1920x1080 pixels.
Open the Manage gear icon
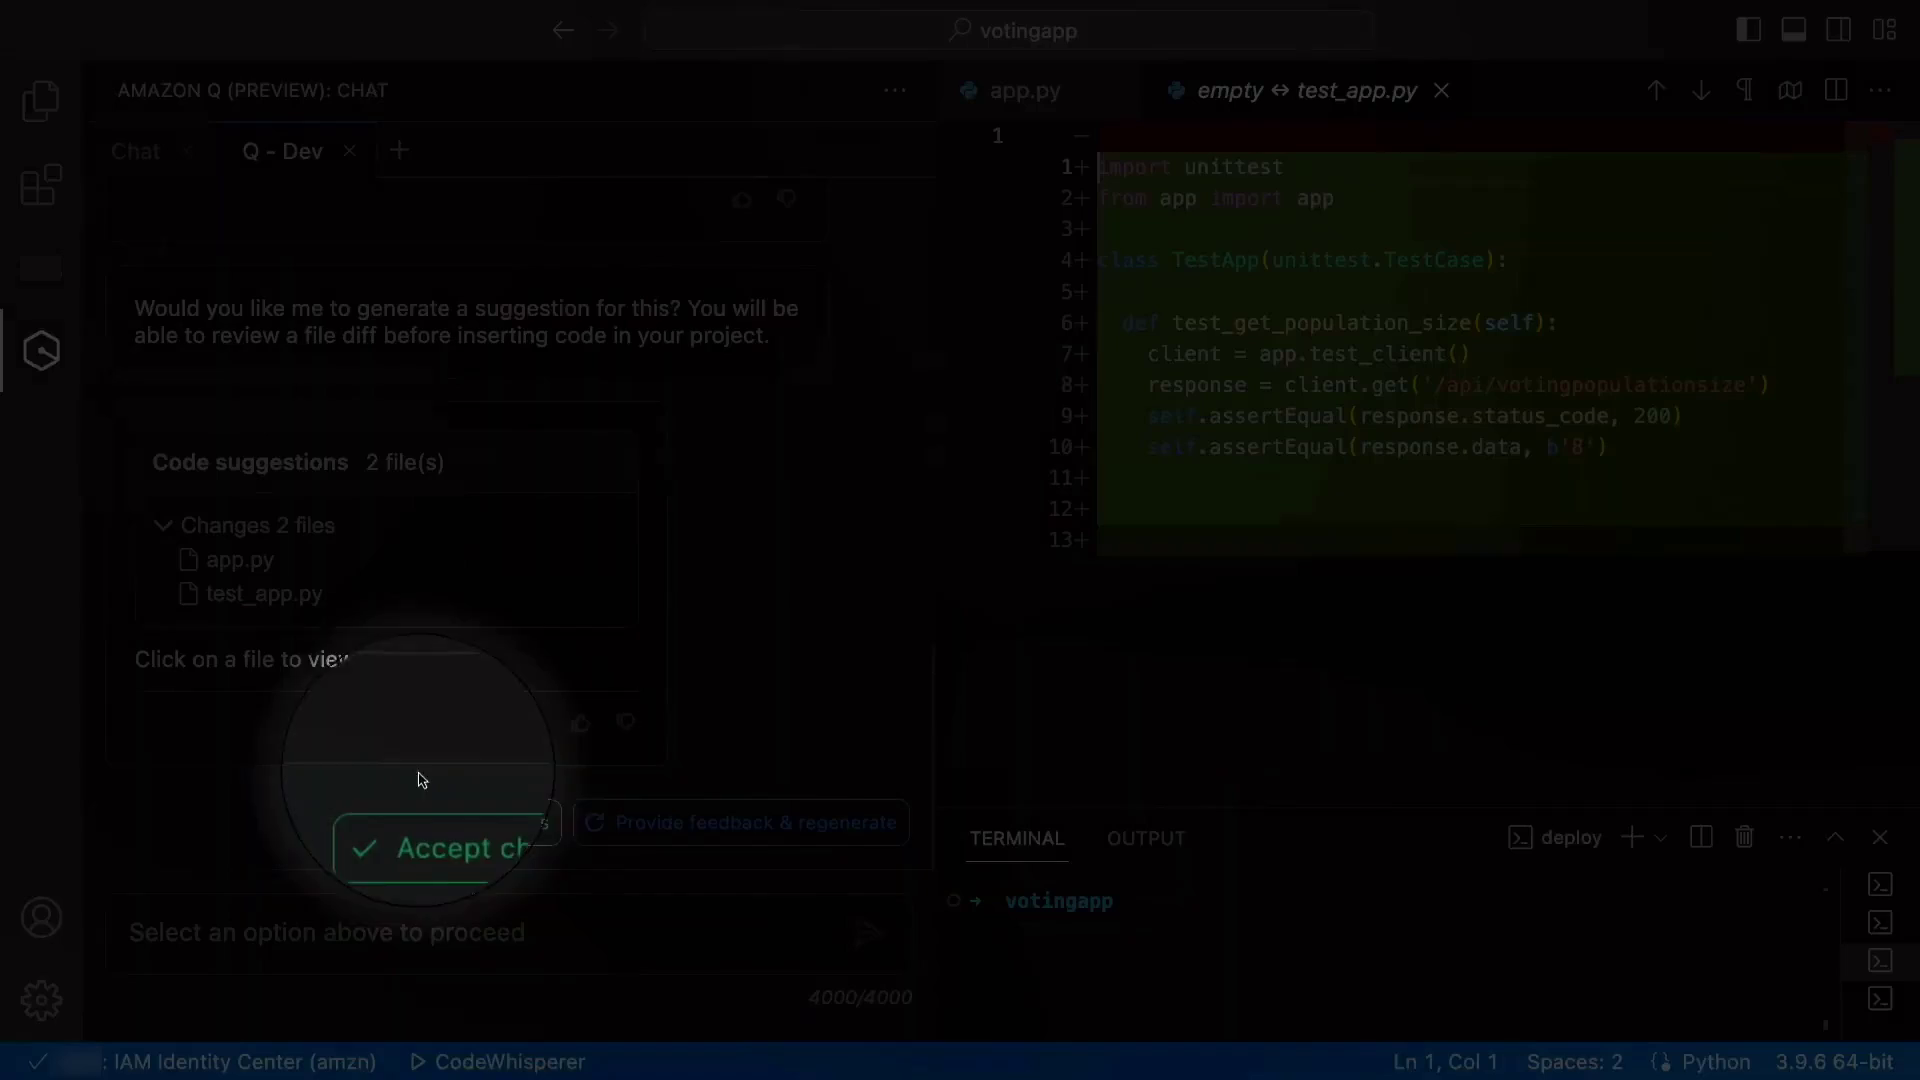pos(41,999)
